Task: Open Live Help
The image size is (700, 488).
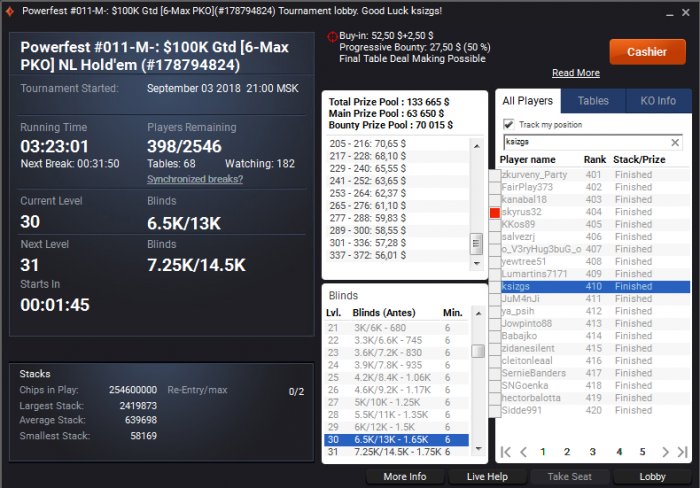Action: [x=487, y=476]
